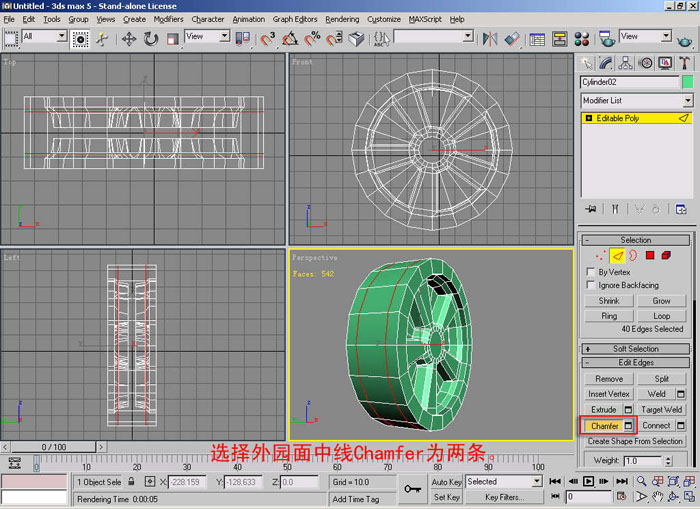Viewport: 700px width, 509px height.
Task: Open the Graph Editors menu
Action: 295,19
